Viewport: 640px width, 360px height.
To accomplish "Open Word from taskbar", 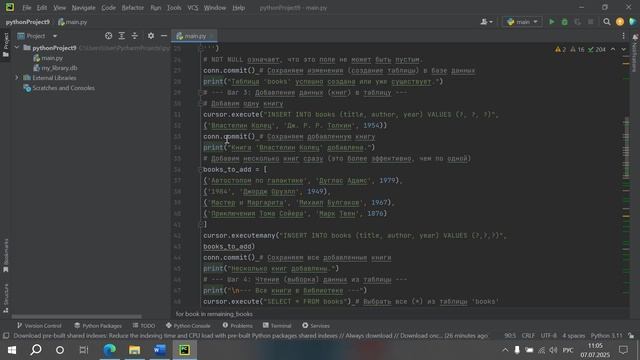I will (159, 350).
